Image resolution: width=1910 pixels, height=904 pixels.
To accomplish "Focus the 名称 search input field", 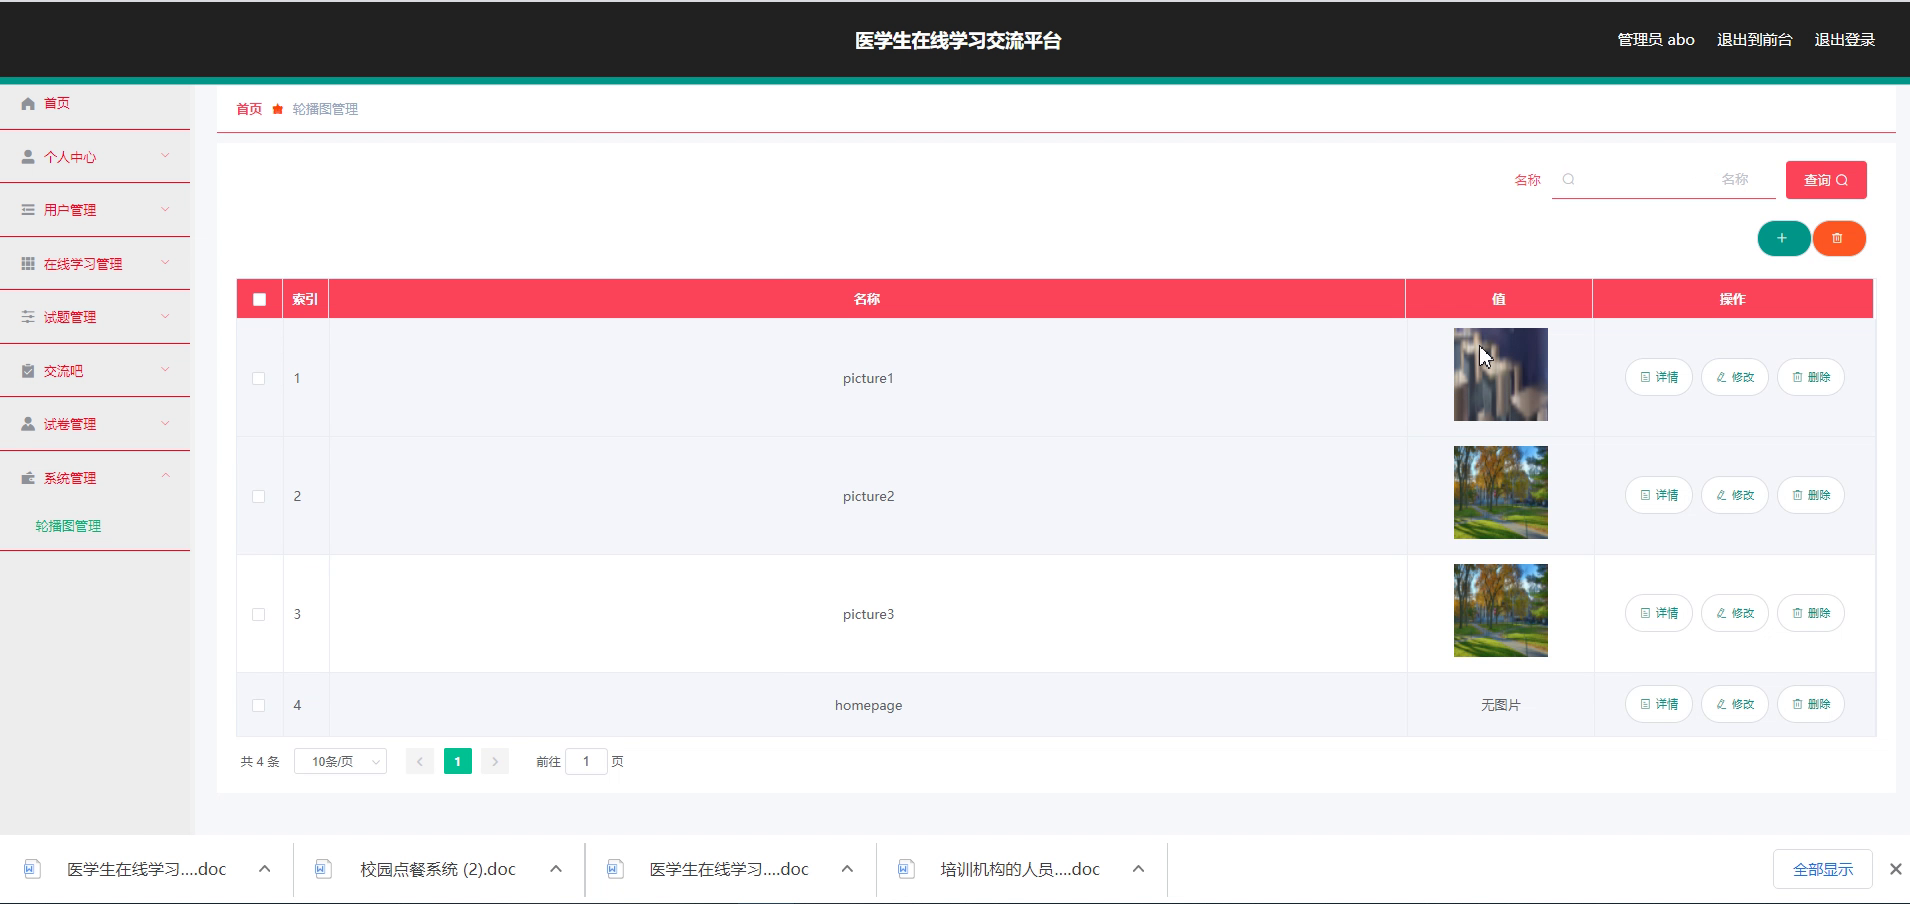I will (1663, 180).
